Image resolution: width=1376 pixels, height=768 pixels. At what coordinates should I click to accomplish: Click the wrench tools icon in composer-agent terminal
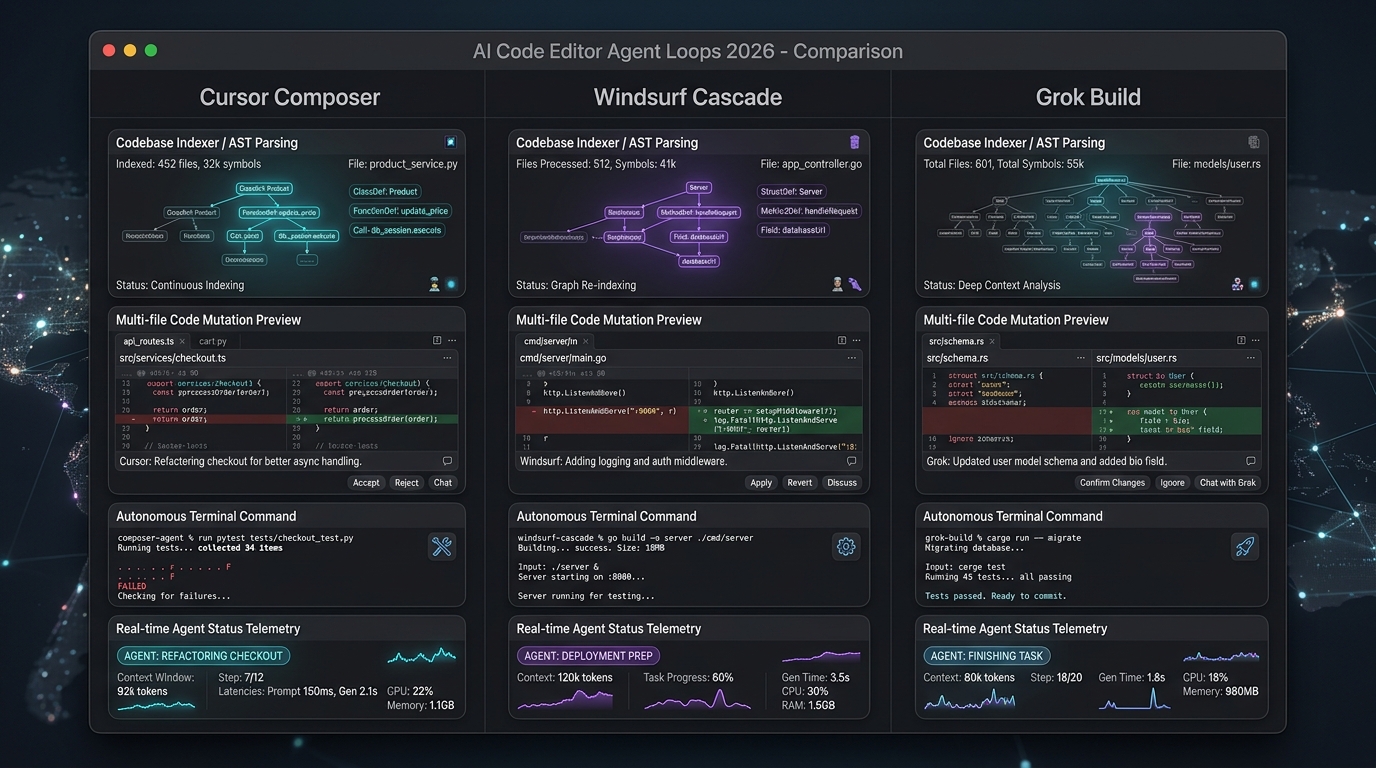coord(442,546)
